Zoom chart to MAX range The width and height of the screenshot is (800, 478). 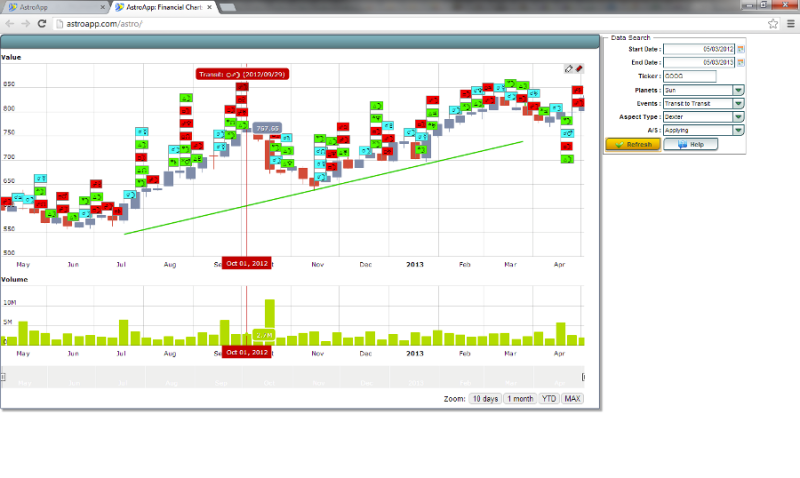(572, 399)
